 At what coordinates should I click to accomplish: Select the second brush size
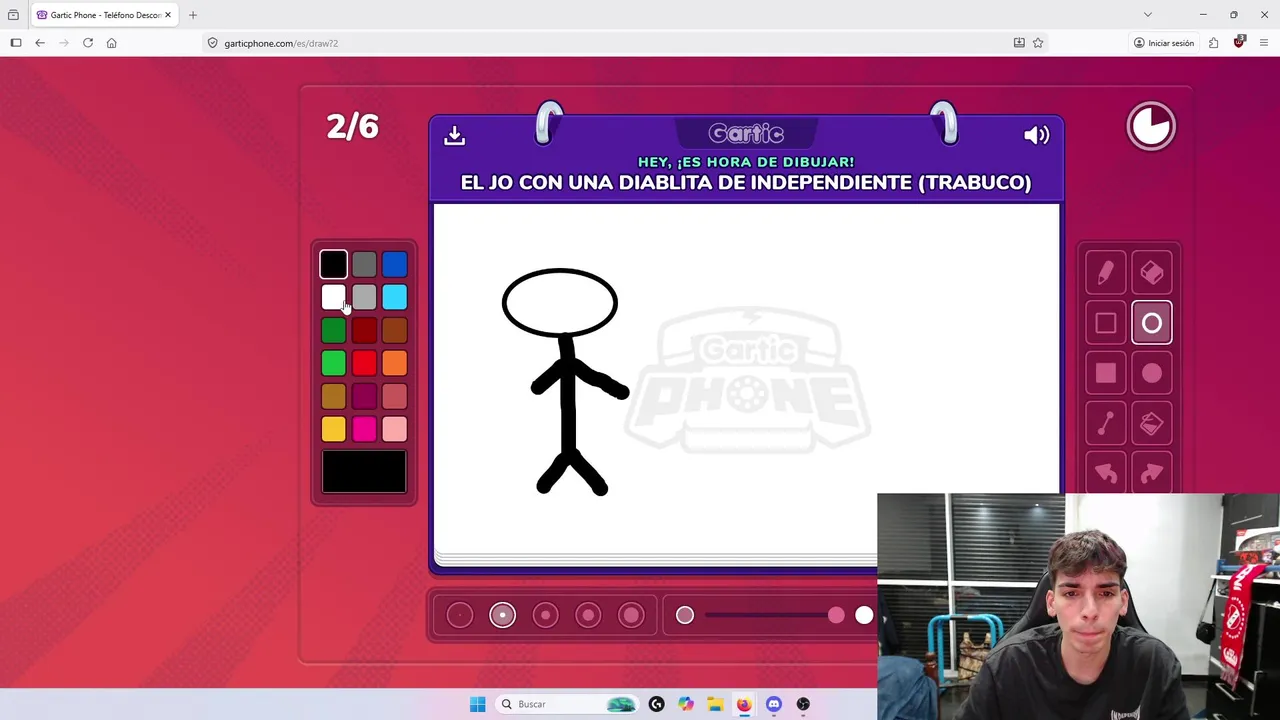pos(502,615)
